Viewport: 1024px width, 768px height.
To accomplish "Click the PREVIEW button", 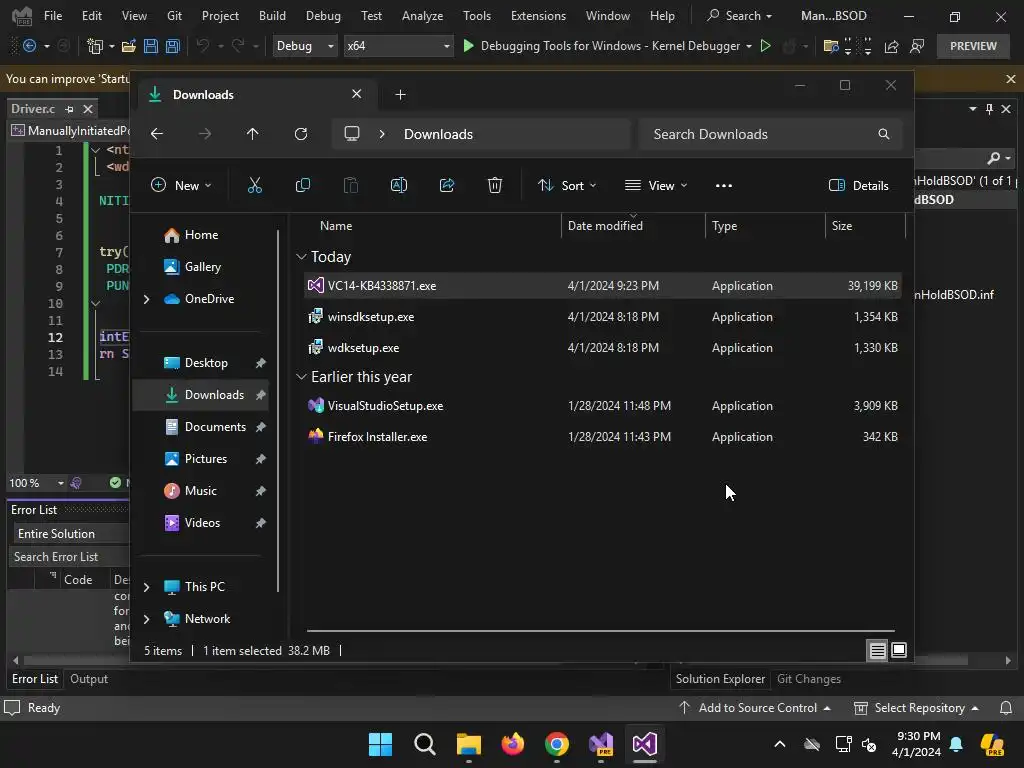I will coord(973,46).
